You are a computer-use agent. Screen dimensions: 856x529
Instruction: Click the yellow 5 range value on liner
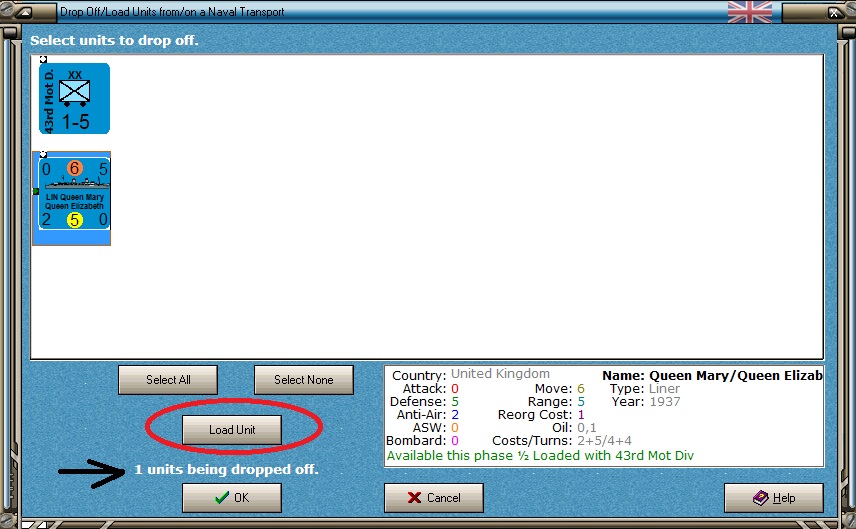pos(74,220)
